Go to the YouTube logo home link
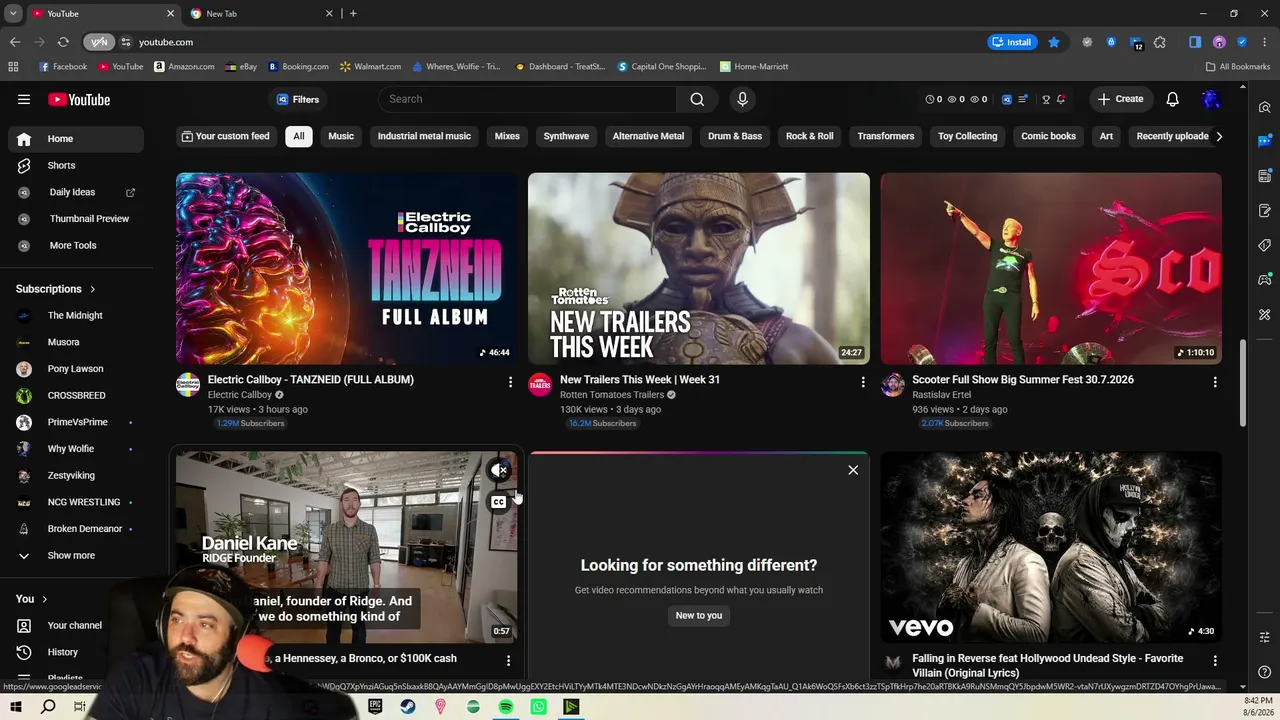 (x=79, y=100)
